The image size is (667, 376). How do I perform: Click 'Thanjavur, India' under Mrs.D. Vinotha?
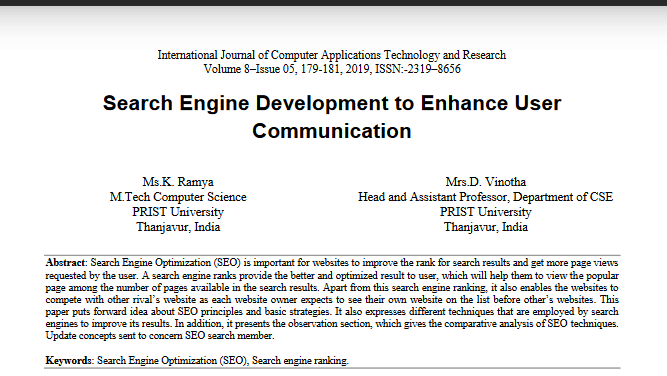point(486,227)
